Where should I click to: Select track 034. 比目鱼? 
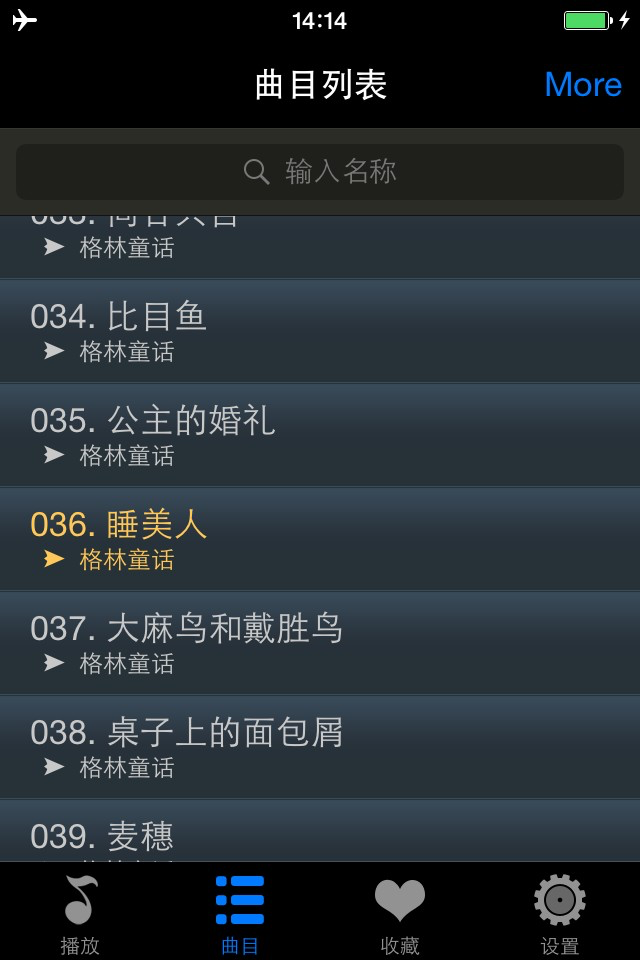[x=320, y=331]
